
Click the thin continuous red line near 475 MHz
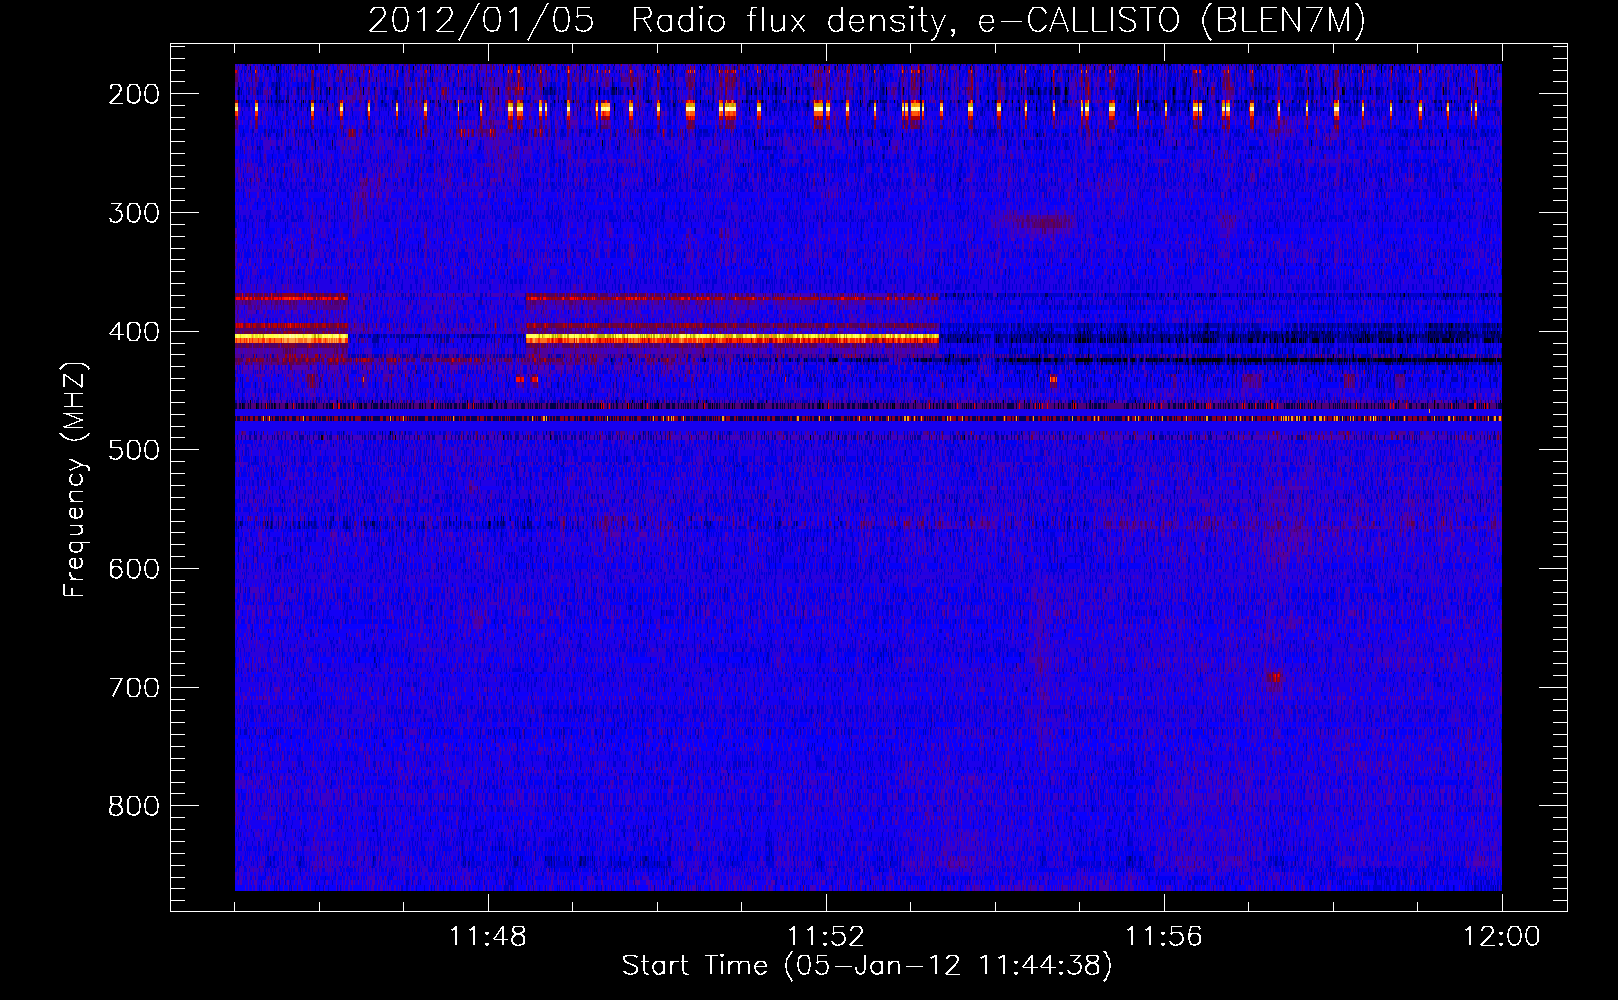tap(868, 419)
